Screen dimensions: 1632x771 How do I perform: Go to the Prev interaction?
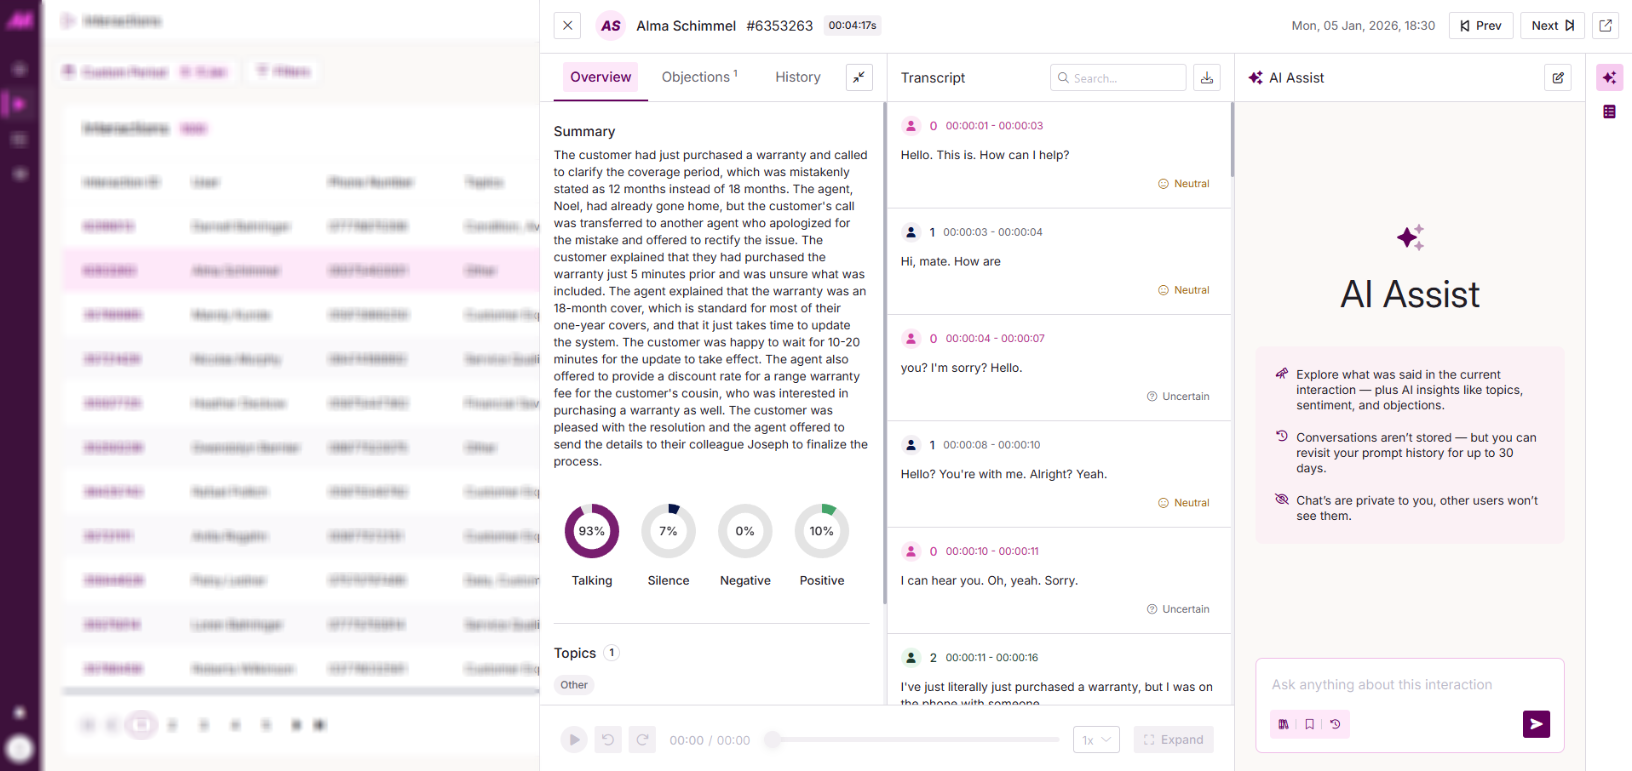tap(1481, 26)
